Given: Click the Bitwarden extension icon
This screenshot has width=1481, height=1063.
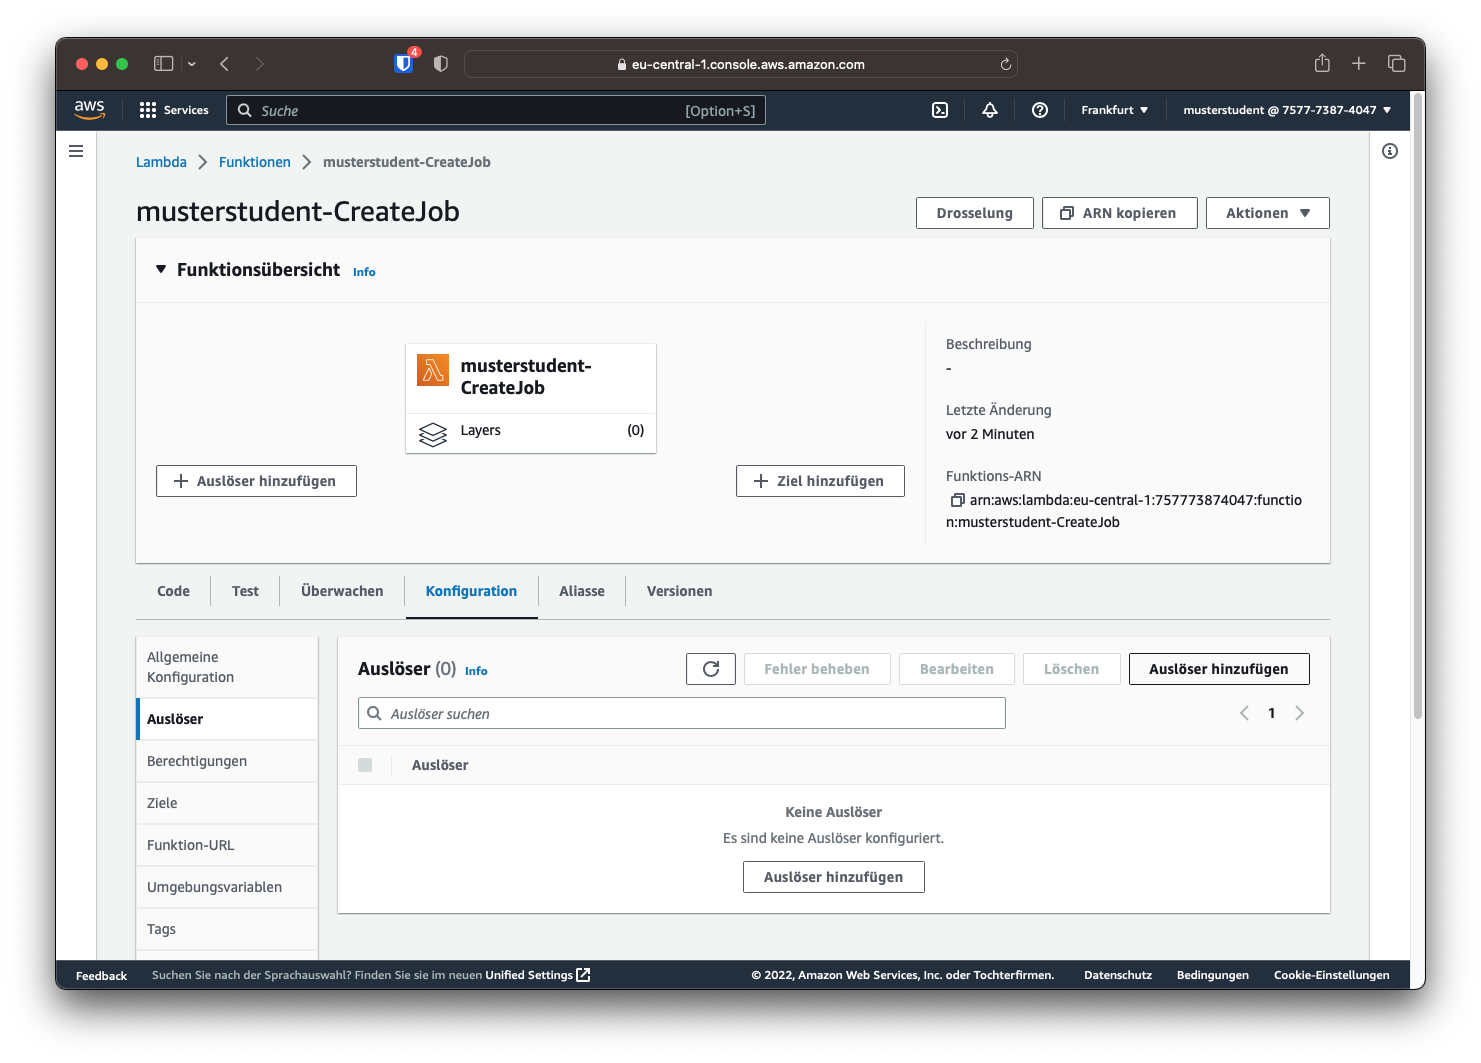Looking at the screenshot, I should [x=404, y=63].
